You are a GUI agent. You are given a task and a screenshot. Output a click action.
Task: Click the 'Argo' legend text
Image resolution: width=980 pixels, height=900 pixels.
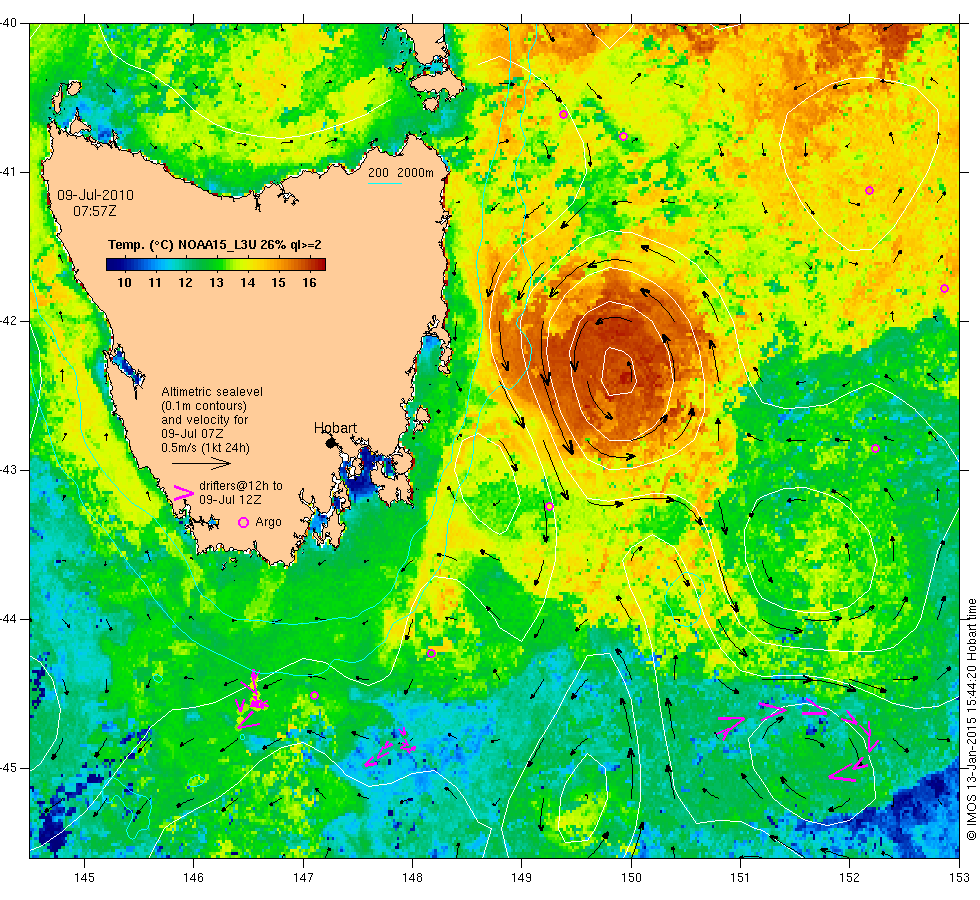point(268,522)
